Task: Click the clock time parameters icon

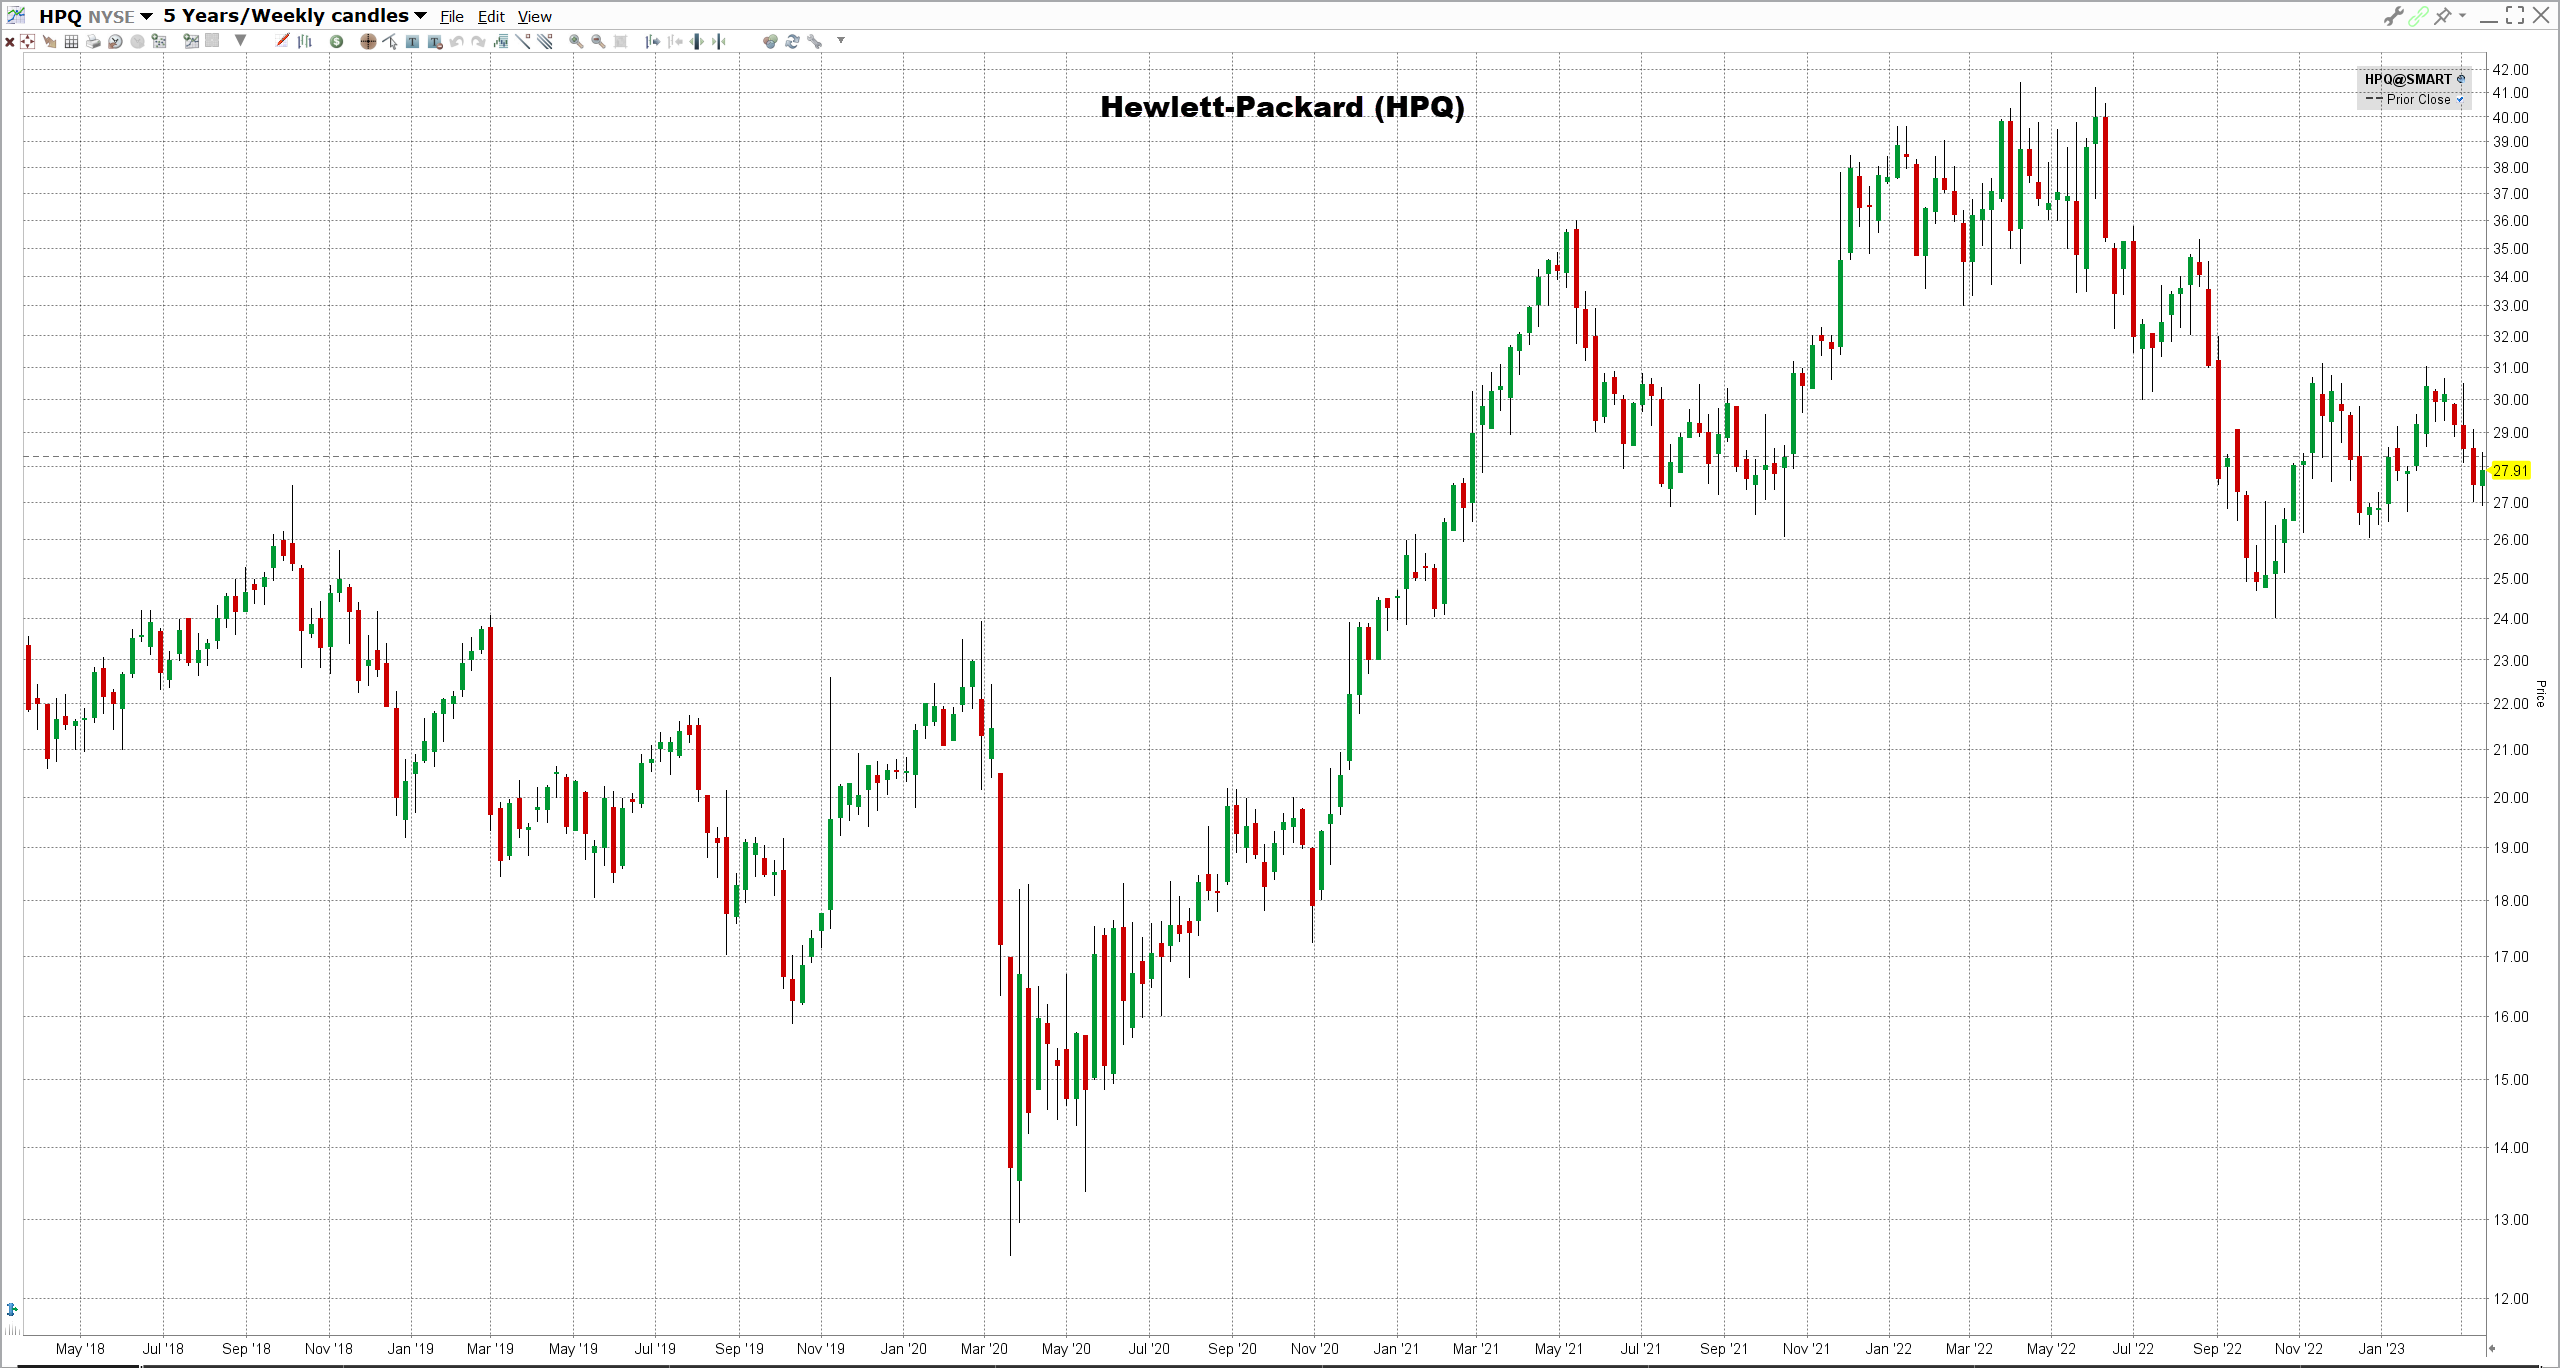Action: coord(115,41)
